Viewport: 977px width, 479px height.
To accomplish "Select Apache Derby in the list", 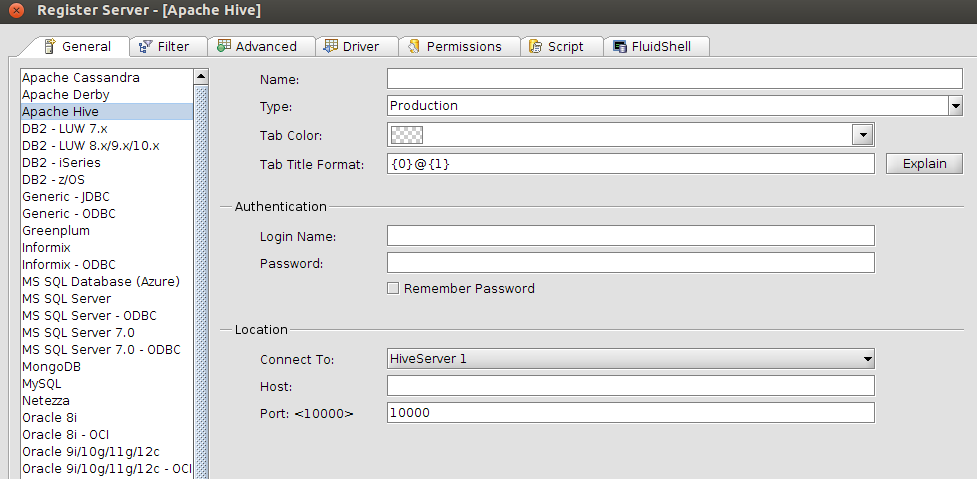I will pyautogui.click(x=107, y=95).
